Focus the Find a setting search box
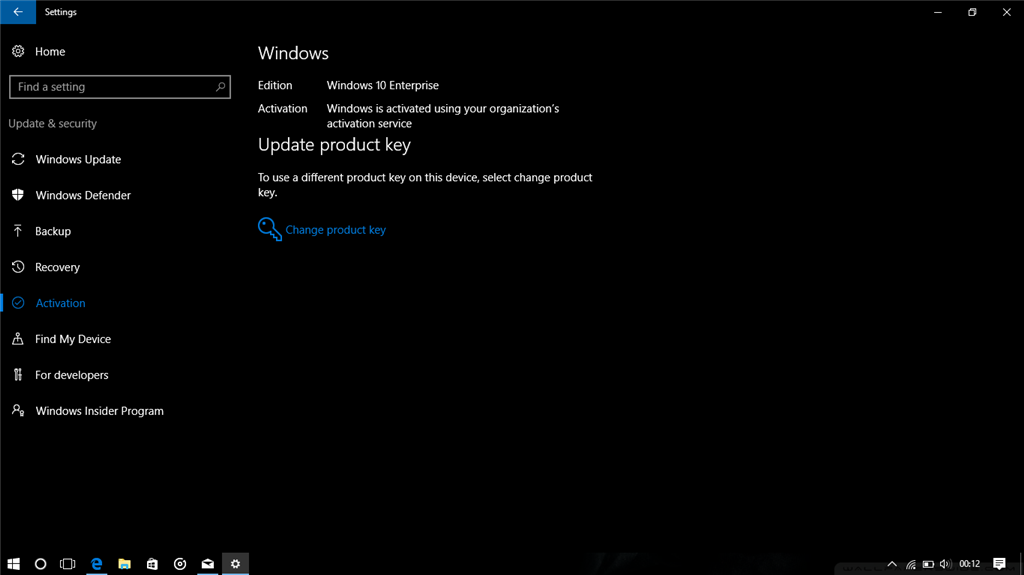1024x575 pixels. pos(120,87)
